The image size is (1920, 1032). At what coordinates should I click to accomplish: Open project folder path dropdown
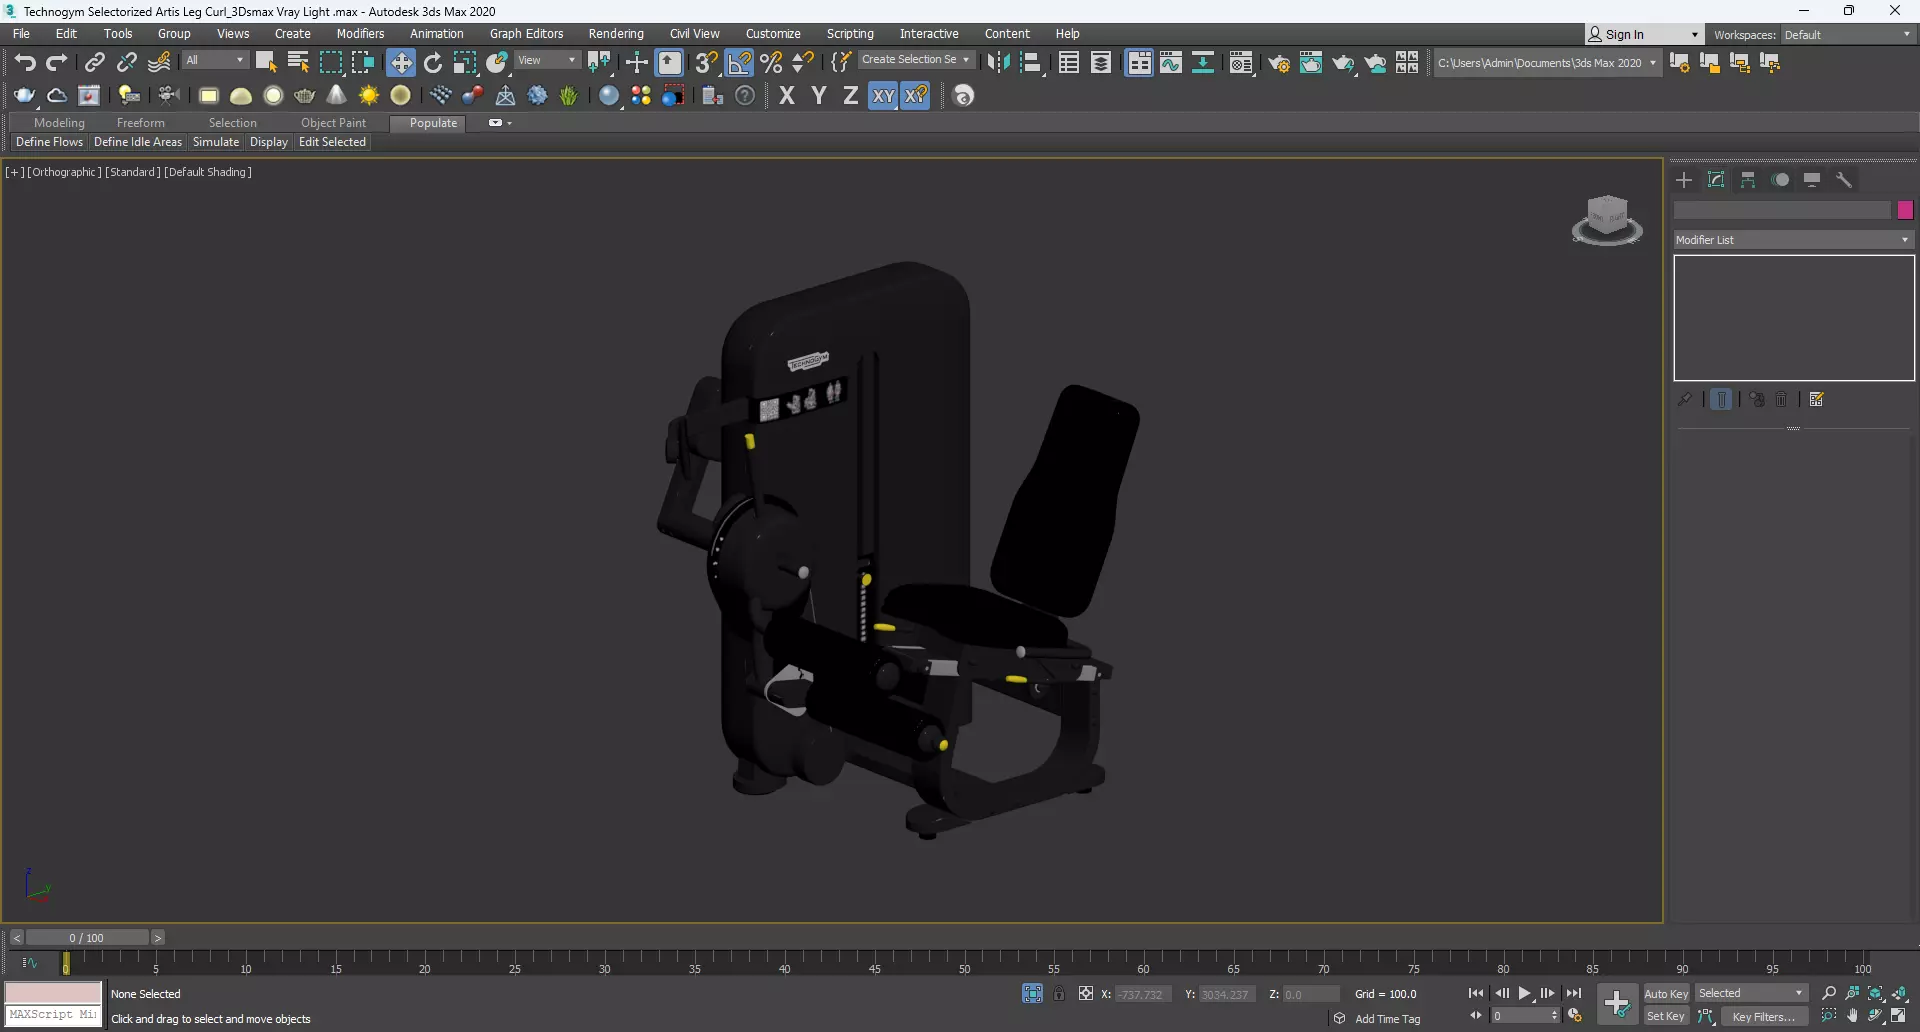pyautogui.click(x=1547, y=63)
